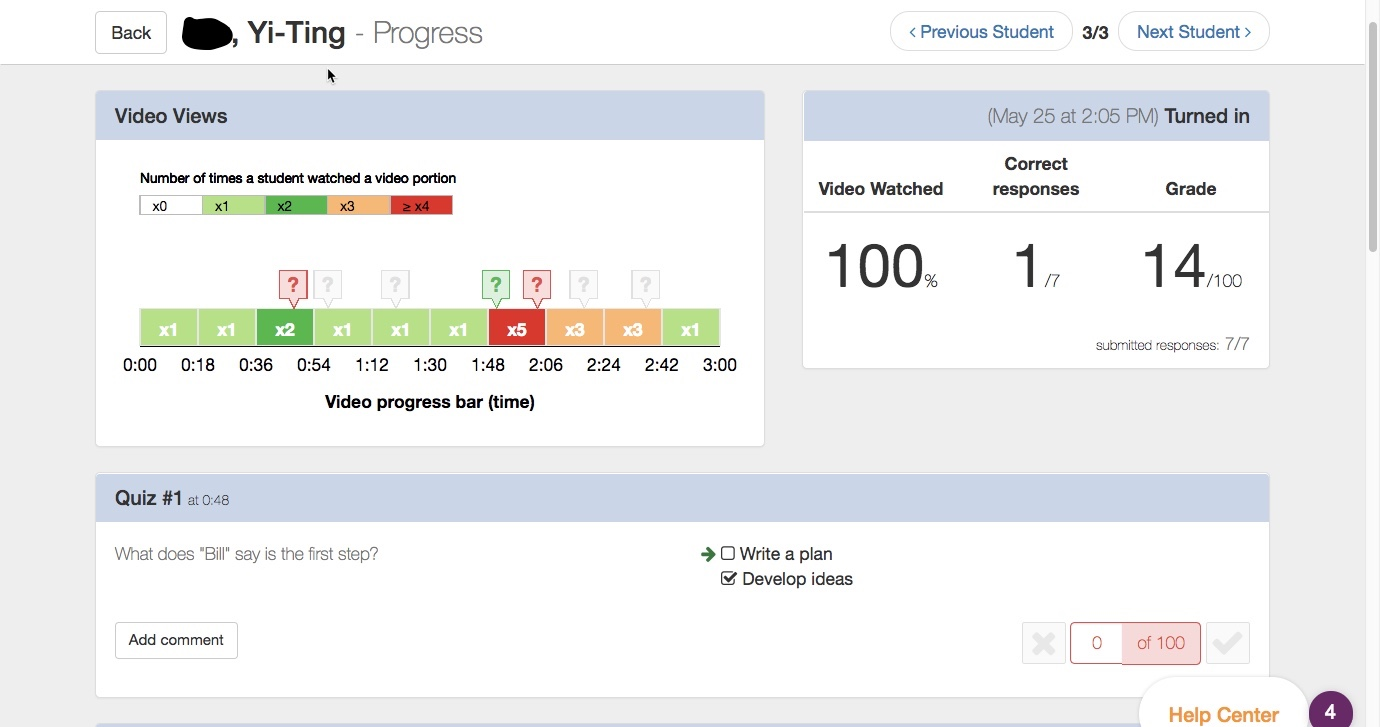1380x727 pixels.
Task: Select the dark green x2 video segment
Action: point(285,329)
